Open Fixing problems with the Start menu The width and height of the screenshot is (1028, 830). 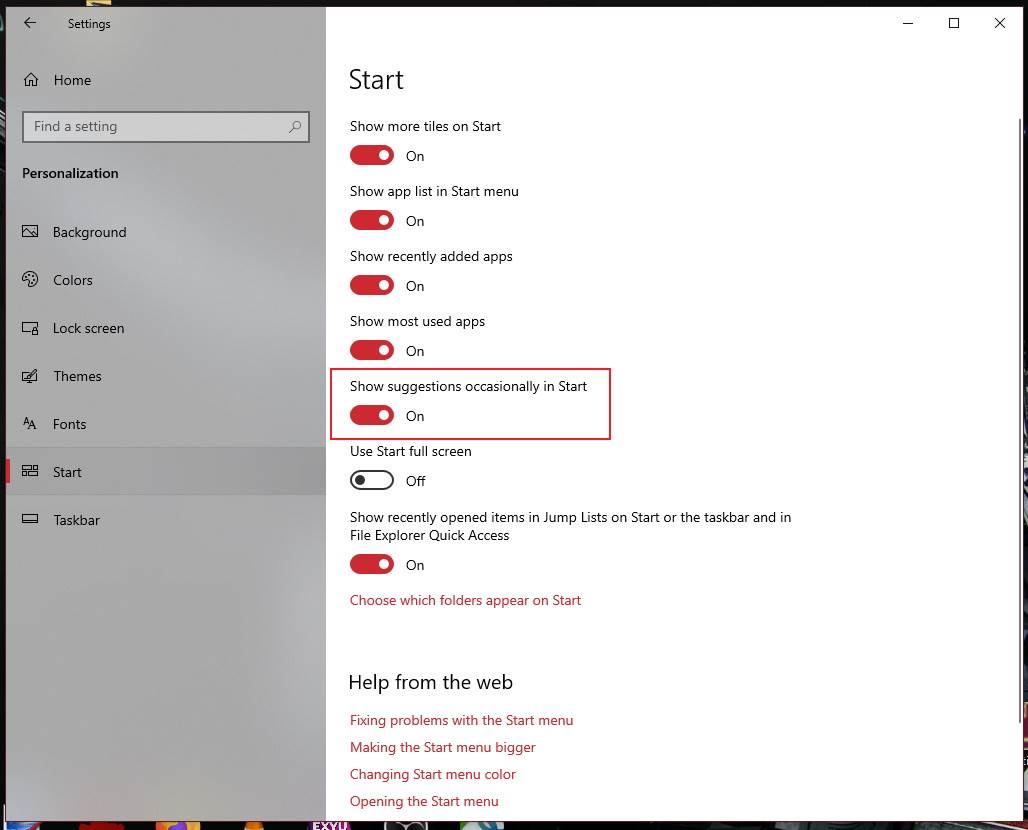[x=461, y=720]
